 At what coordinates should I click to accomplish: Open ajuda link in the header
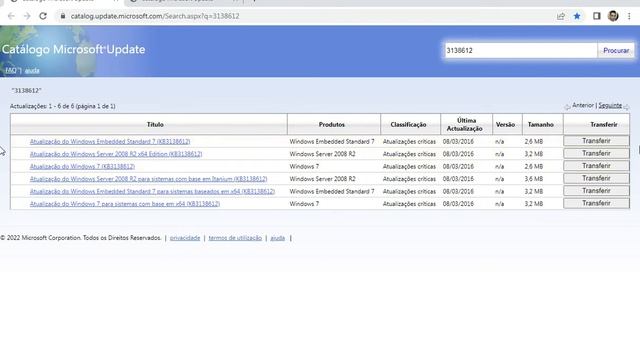click(32, 71)
